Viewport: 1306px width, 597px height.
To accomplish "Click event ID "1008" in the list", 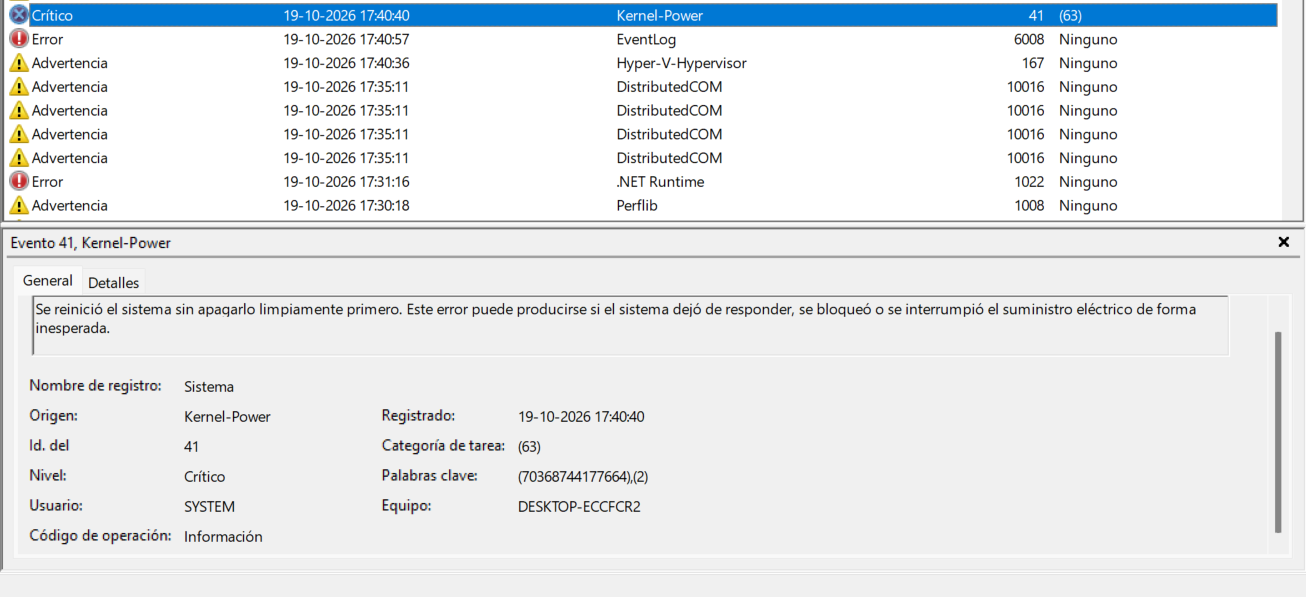I will pos(1029,206).
